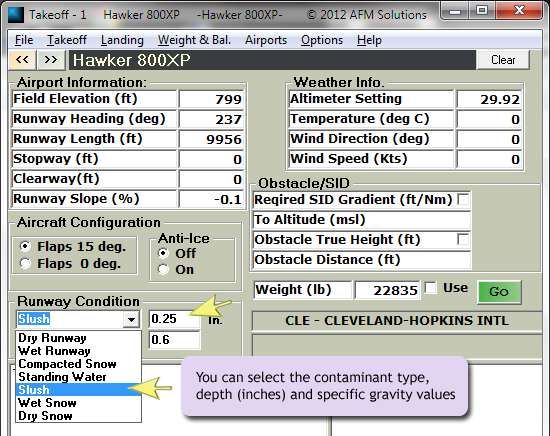Open the Options menu
The image size is (550, 436).
[x=322, y=40]
